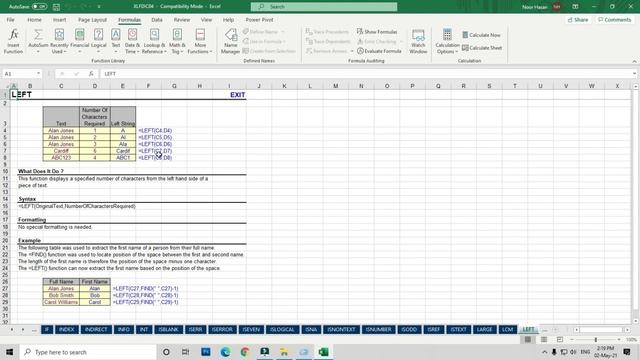Screen dimensions: 640x360
Task: Open Calculation Options dropdown
Action: click(x=447, y=41)
